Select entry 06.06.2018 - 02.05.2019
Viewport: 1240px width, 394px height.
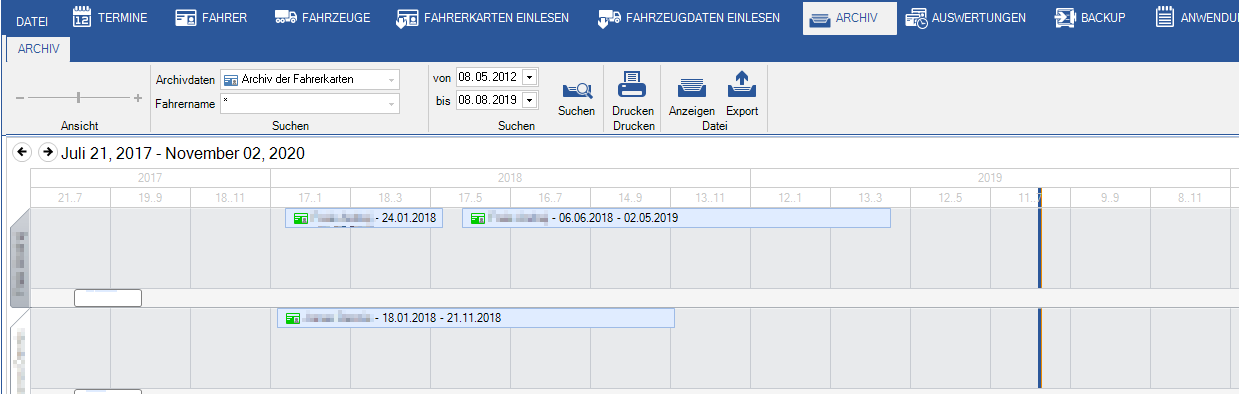coord(676,217)
